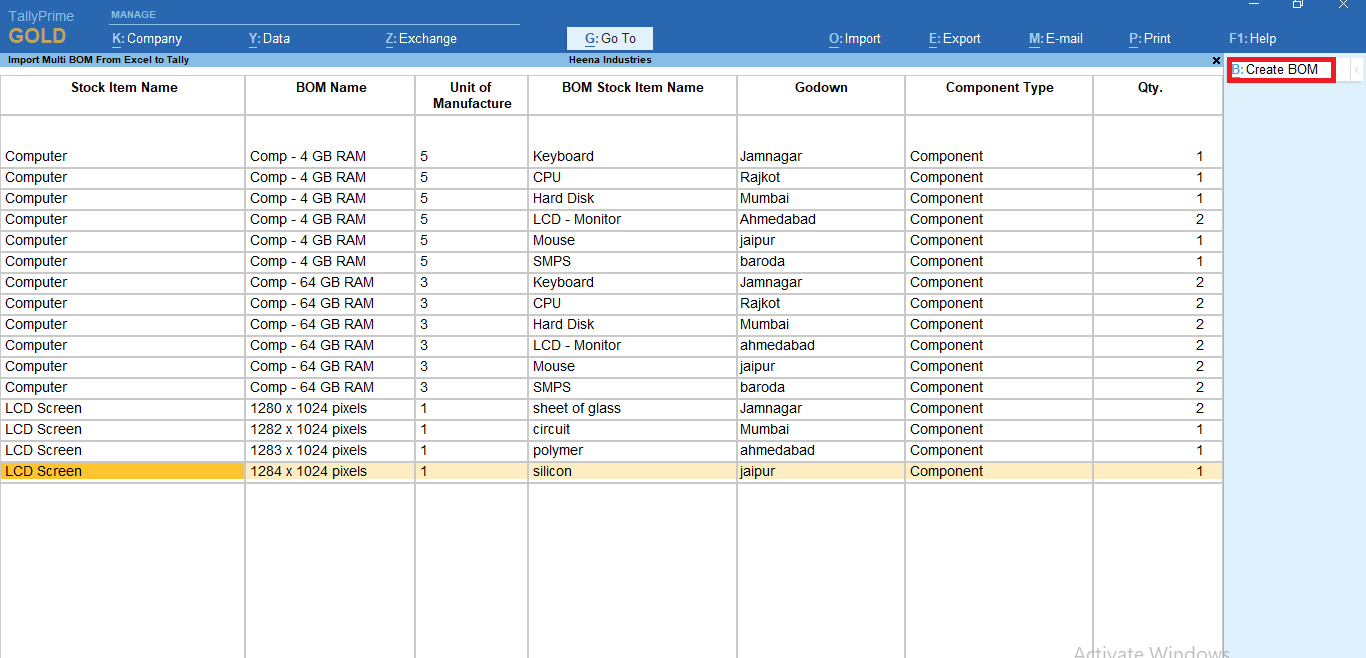Click the B: Create BOM button
1366x658 pixels.
pos(1280,69)
